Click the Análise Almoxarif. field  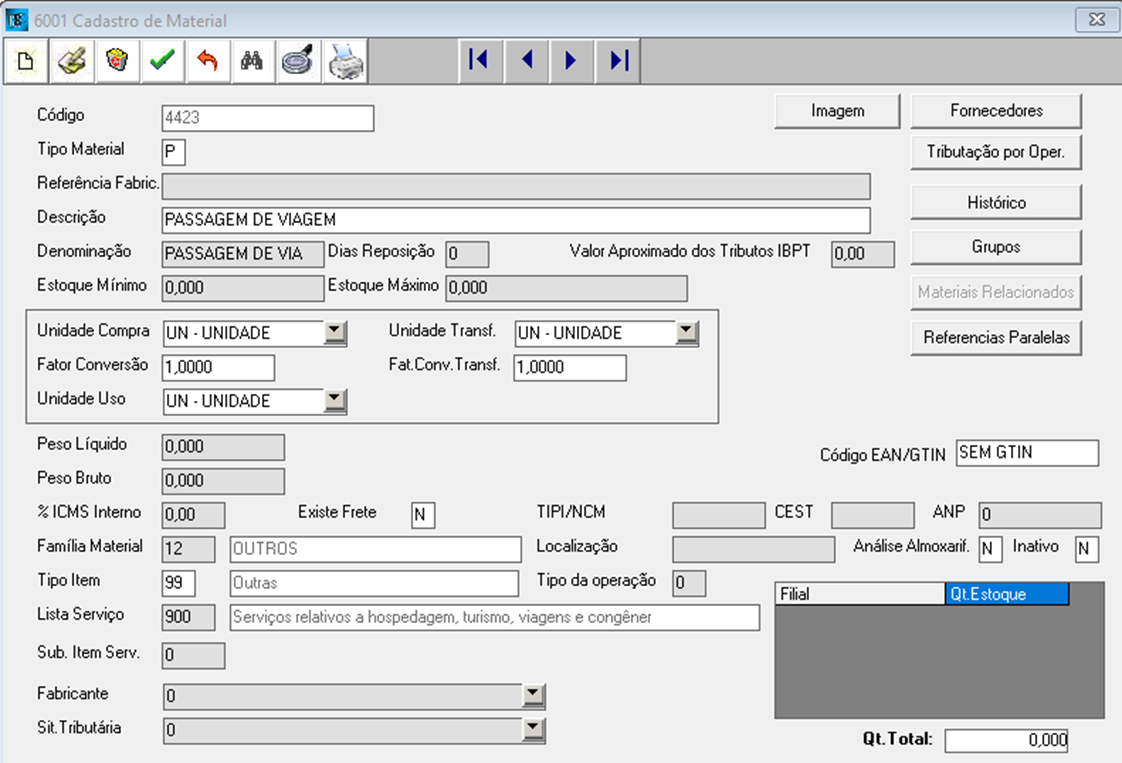pyautogui.click(x=990, y=549)
